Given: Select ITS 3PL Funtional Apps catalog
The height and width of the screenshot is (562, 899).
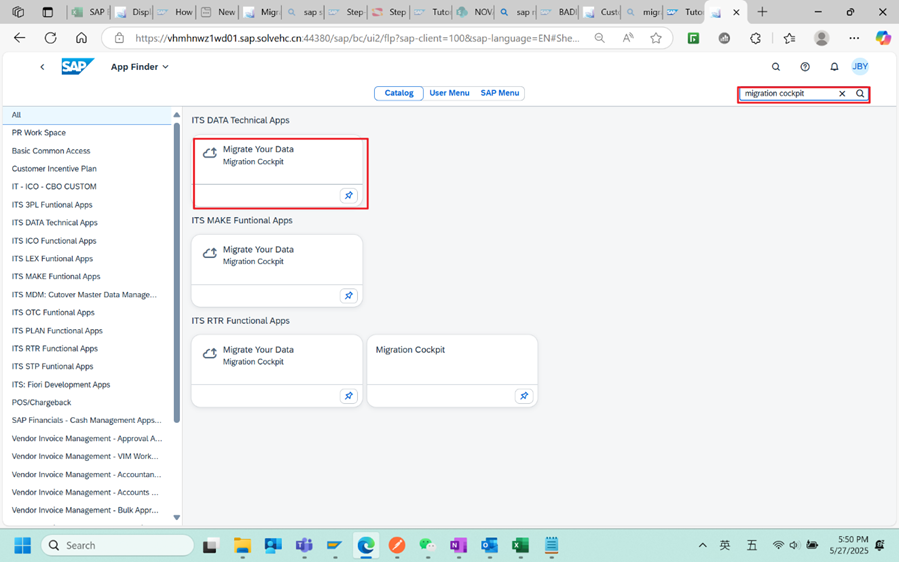Looking at the screenshot, I should 88,205.
